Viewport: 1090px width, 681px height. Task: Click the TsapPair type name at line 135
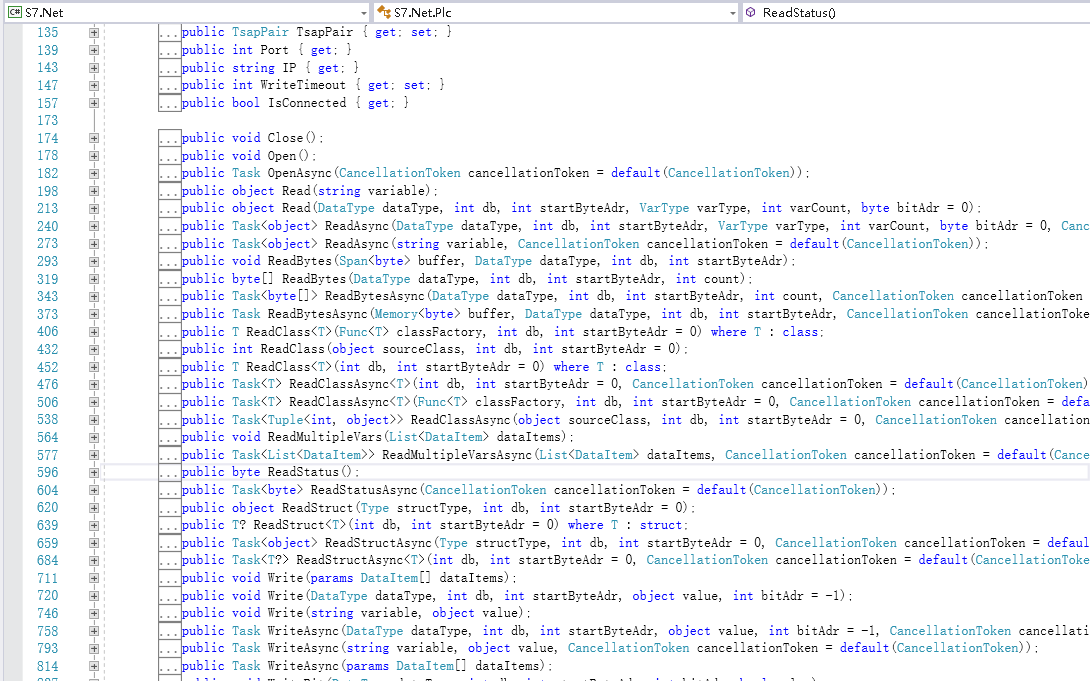tap(260, 32)
